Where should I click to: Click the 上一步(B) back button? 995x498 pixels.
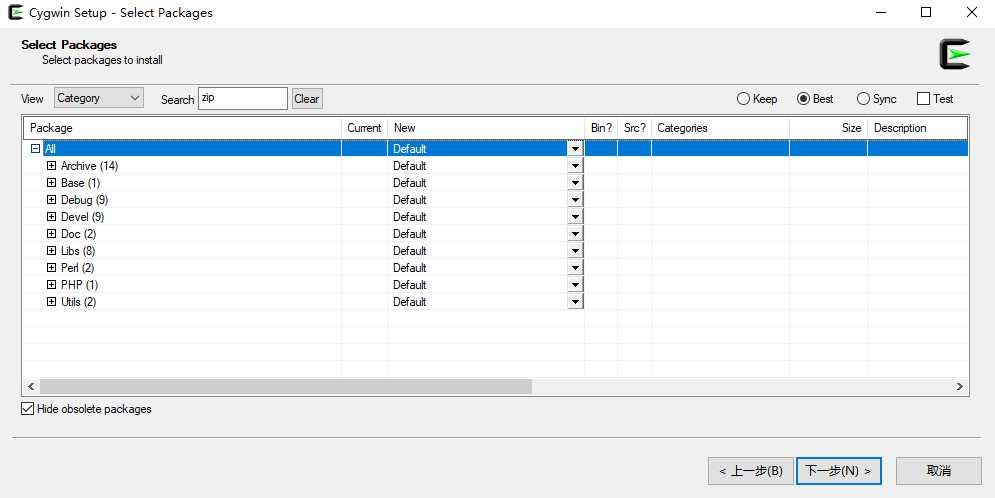point(751,471)
